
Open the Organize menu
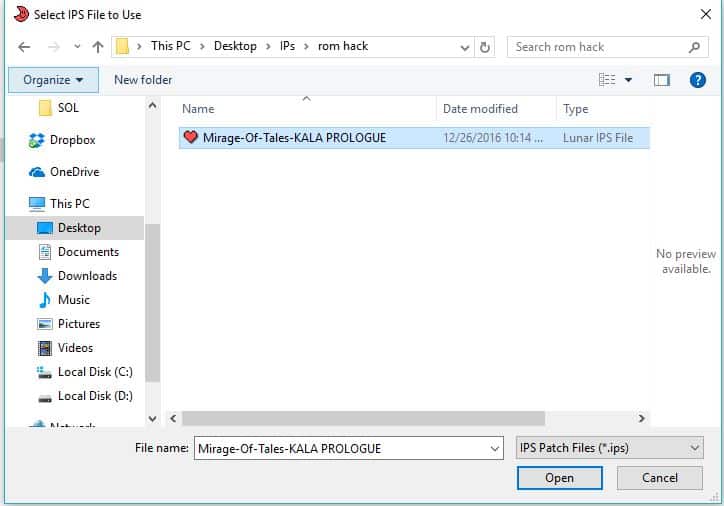tap(53, 80)
